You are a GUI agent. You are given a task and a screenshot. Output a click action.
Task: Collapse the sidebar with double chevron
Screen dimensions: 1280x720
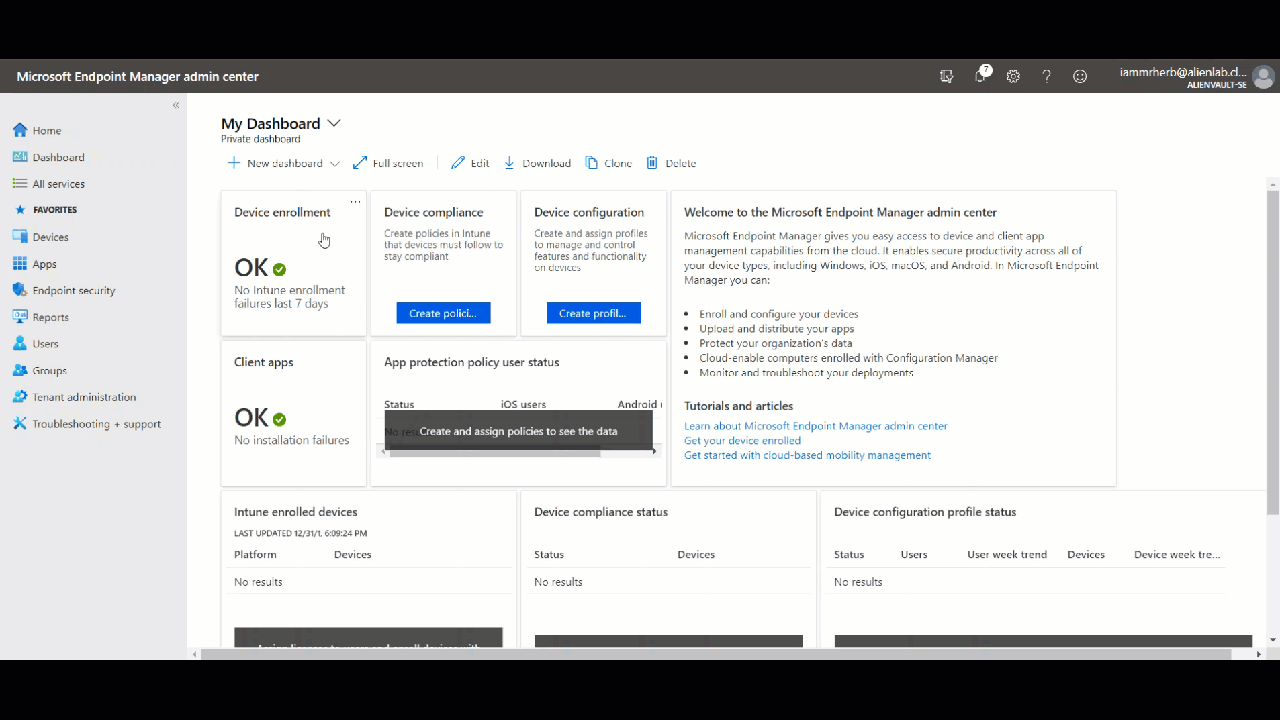(176, 105)
